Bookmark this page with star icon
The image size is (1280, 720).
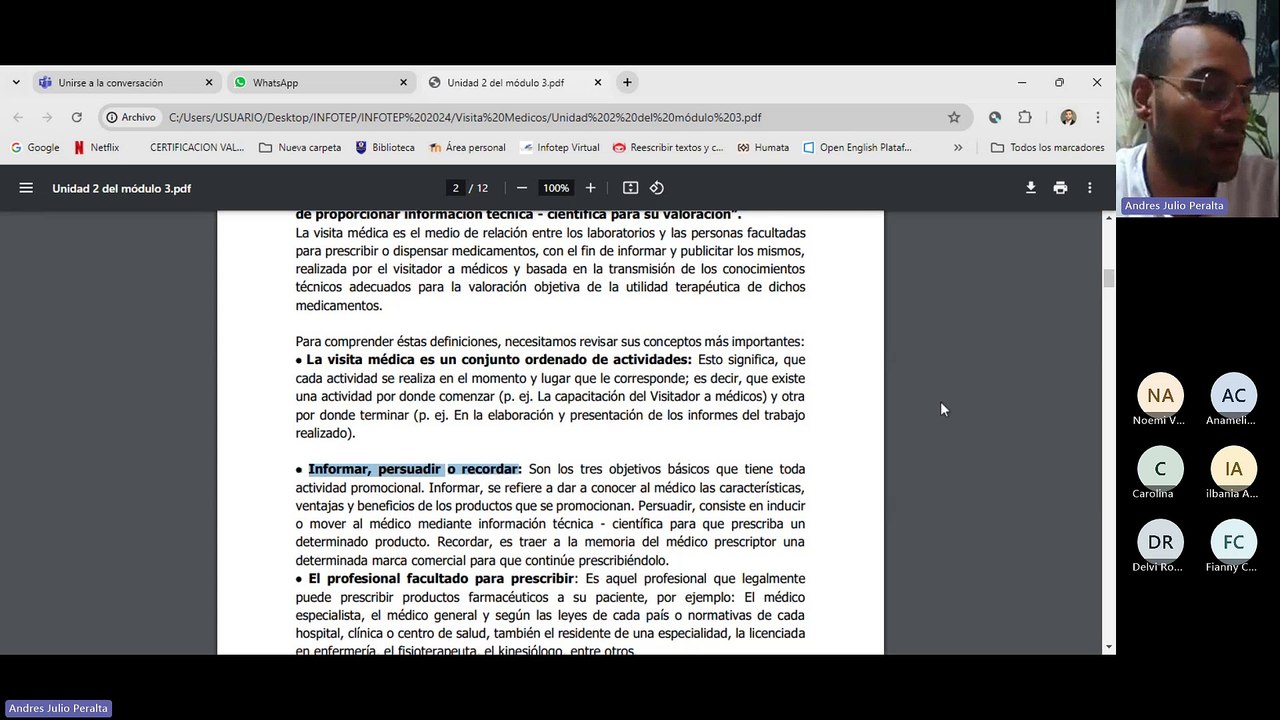click(x=954, y=117)
